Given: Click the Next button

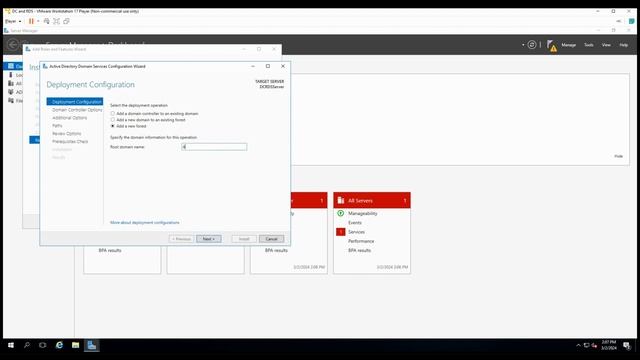Looking at the screenshot, I should [x=209, y=239].
